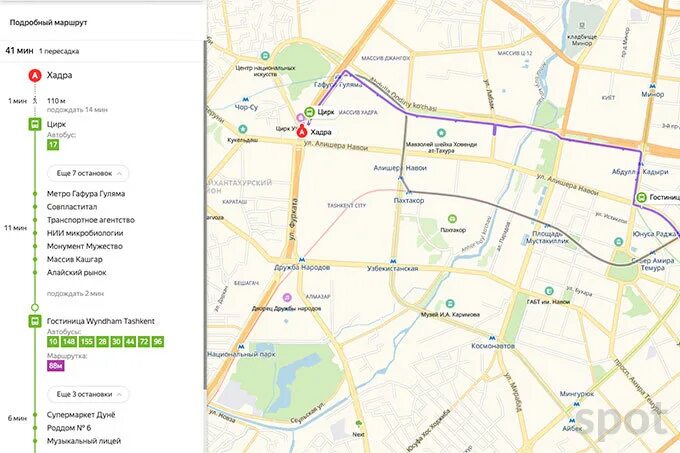680x453 pixels.
Task: Click the Космонавтов metro icon on map
Action: [x=491, y=338]
